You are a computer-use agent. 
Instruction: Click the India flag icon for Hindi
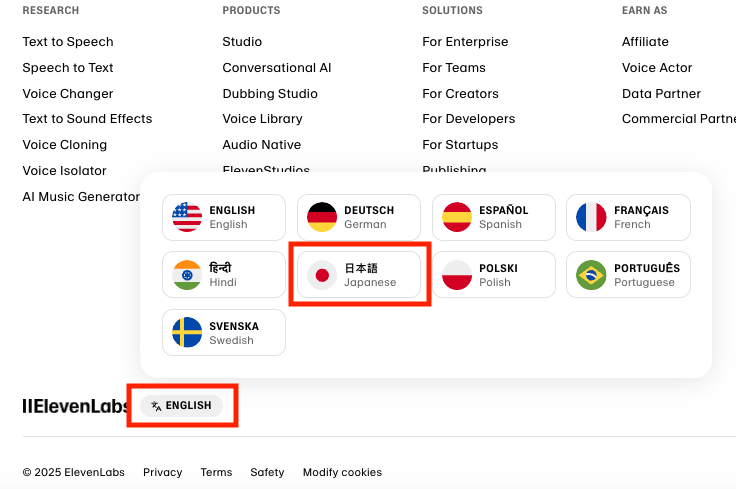pos(187,275)
